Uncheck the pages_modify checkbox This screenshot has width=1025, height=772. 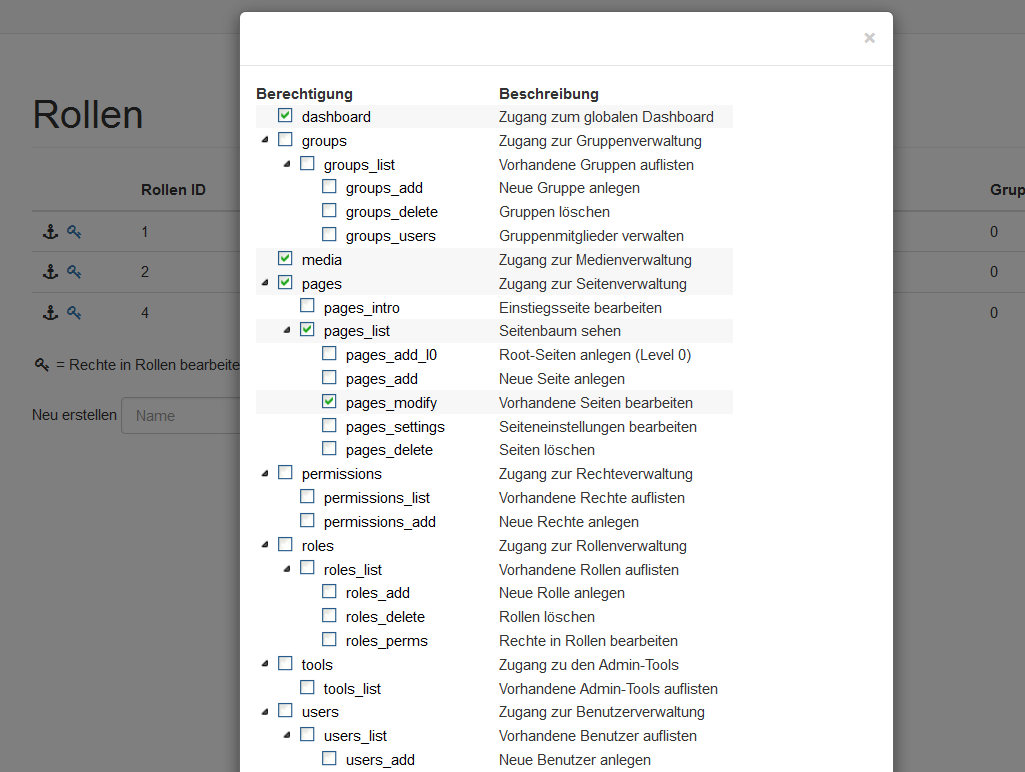[x=329, y=402]
